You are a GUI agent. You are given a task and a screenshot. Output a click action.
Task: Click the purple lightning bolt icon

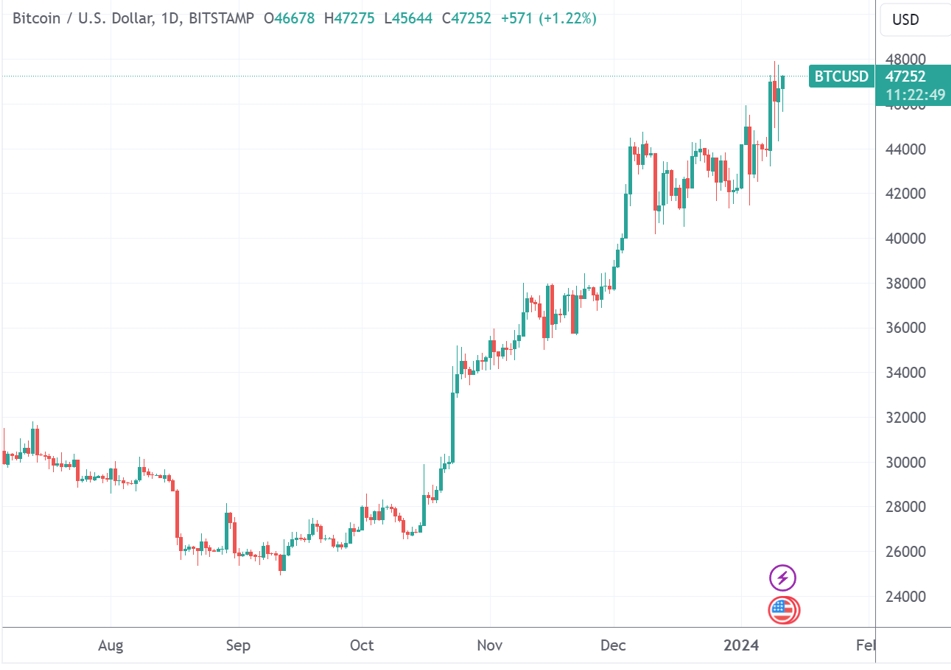coord(783,577)
